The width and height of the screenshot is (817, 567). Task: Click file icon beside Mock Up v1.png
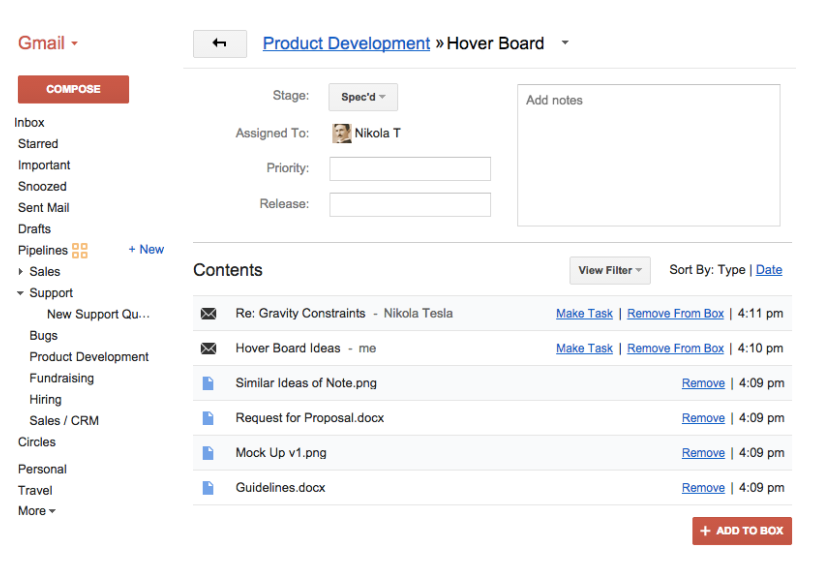pos(208,453)
